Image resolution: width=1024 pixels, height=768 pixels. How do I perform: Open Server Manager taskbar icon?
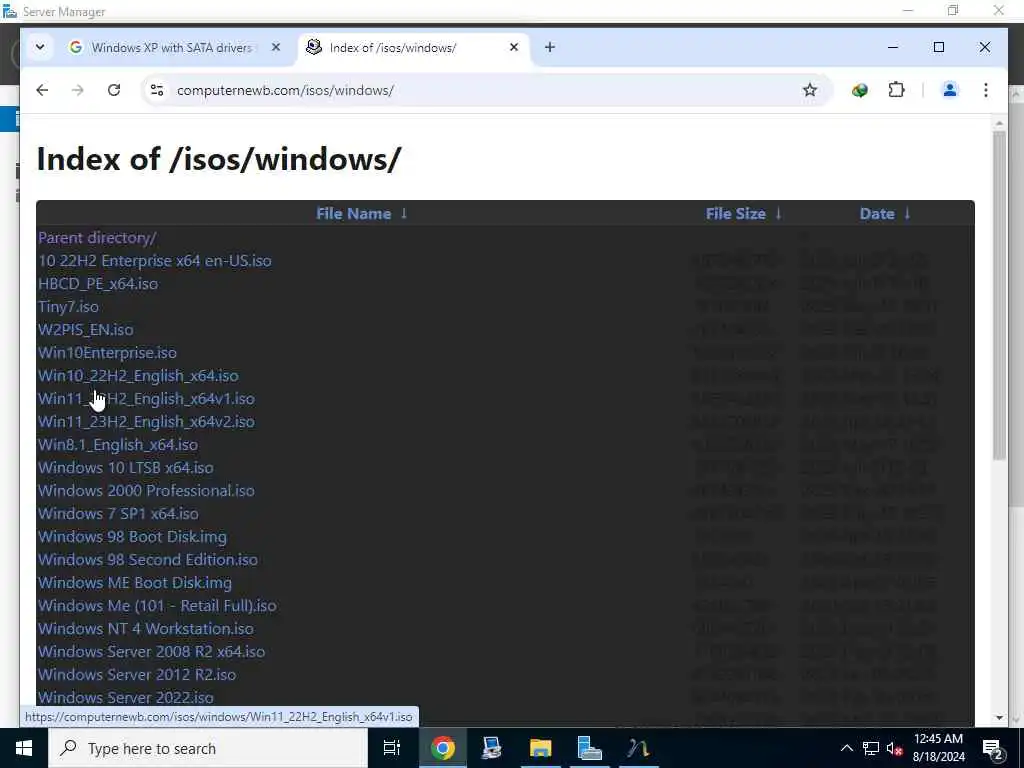point(589,748)
